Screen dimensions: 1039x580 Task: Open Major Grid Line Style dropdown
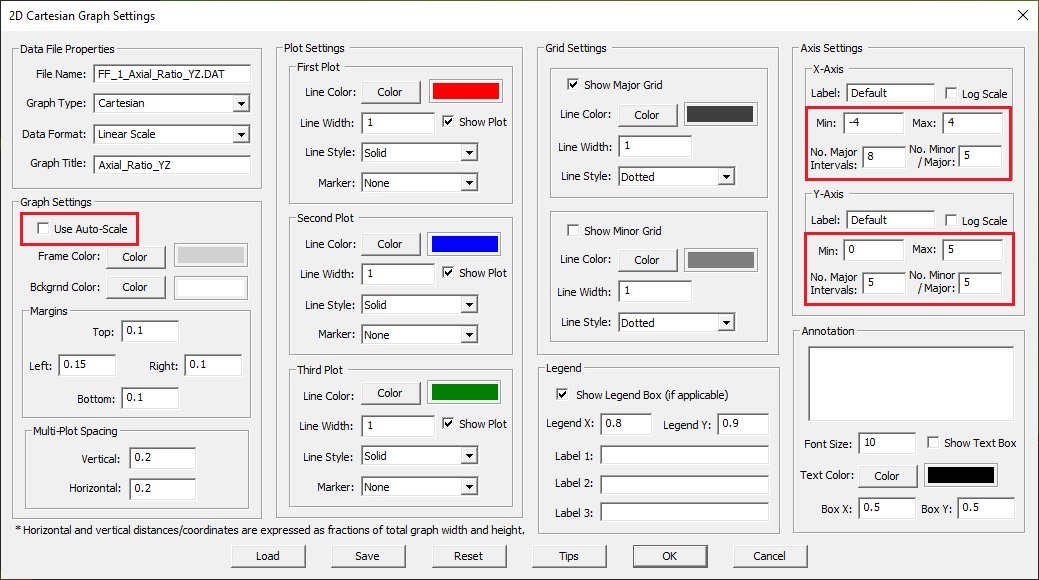pyautogui.click(x=726, y=177)
